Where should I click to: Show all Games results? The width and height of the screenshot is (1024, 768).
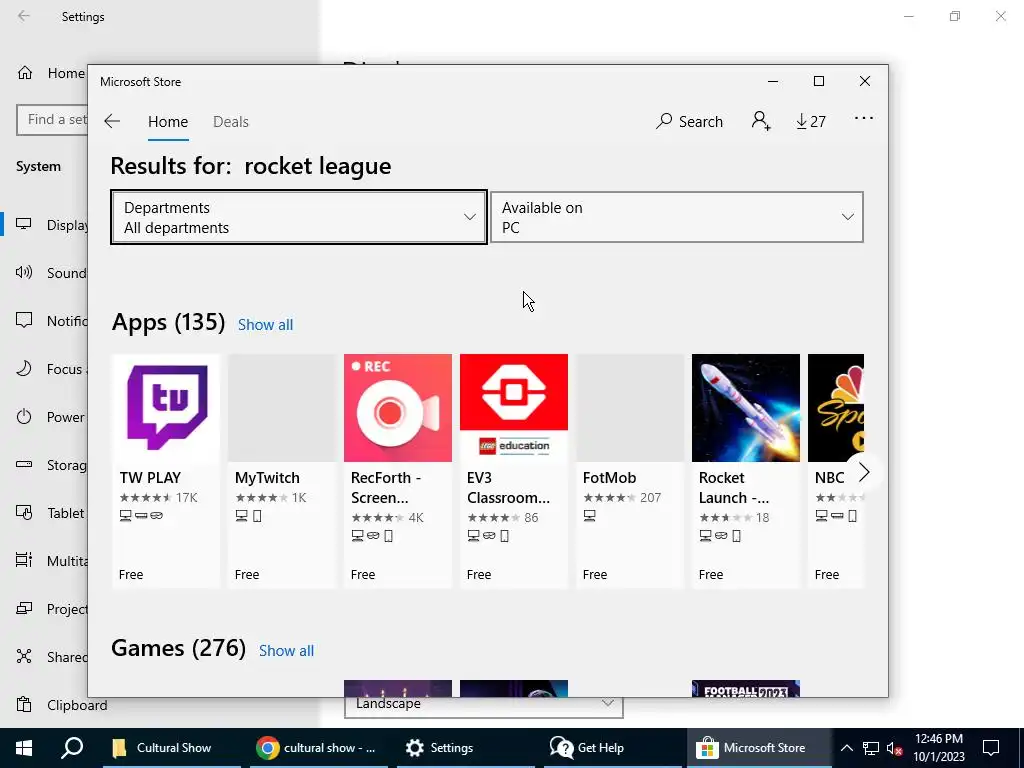point(286,650)
